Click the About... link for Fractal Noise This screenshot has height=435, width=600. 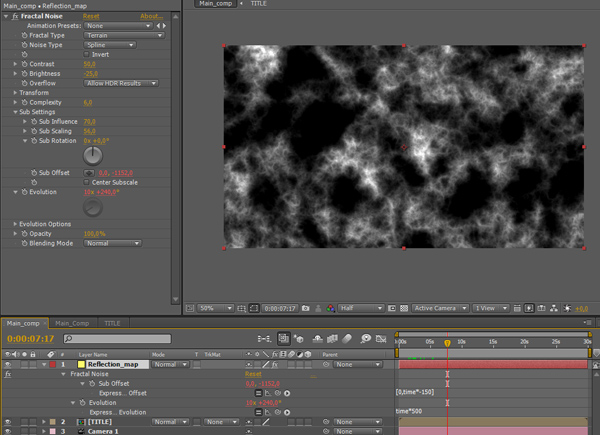pos(151,16)
